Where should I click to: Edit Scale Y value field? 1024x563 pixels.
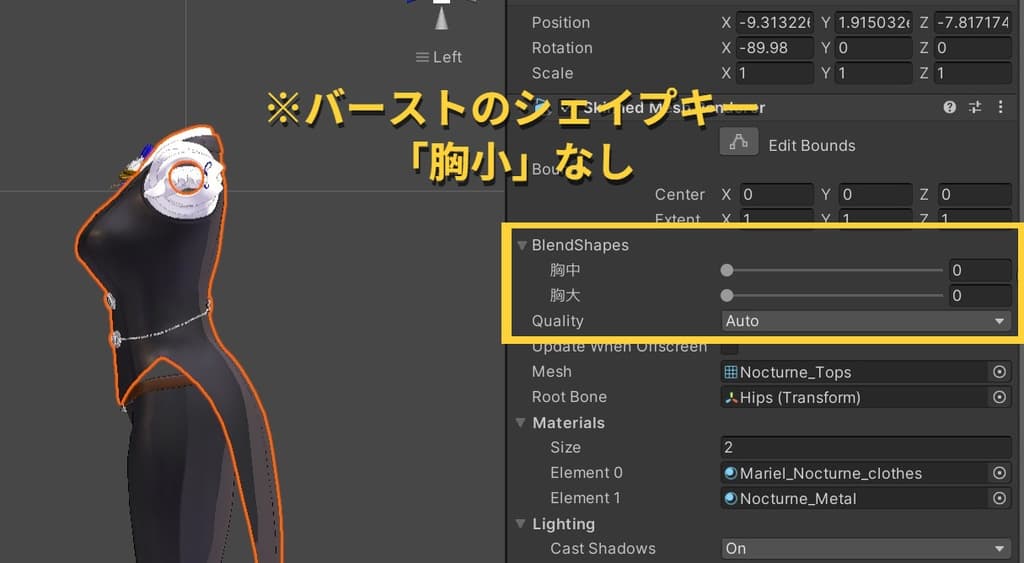click(874, 73)
